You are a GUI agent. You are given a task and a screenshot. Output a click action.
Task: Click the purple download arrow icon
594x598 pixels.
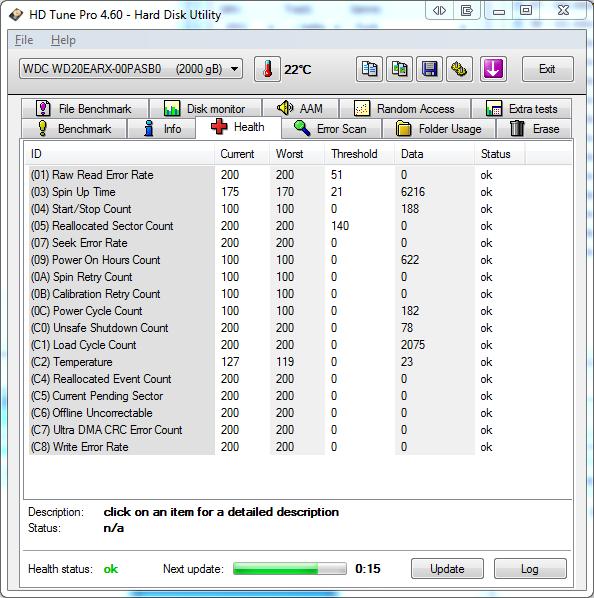(493, 69)
